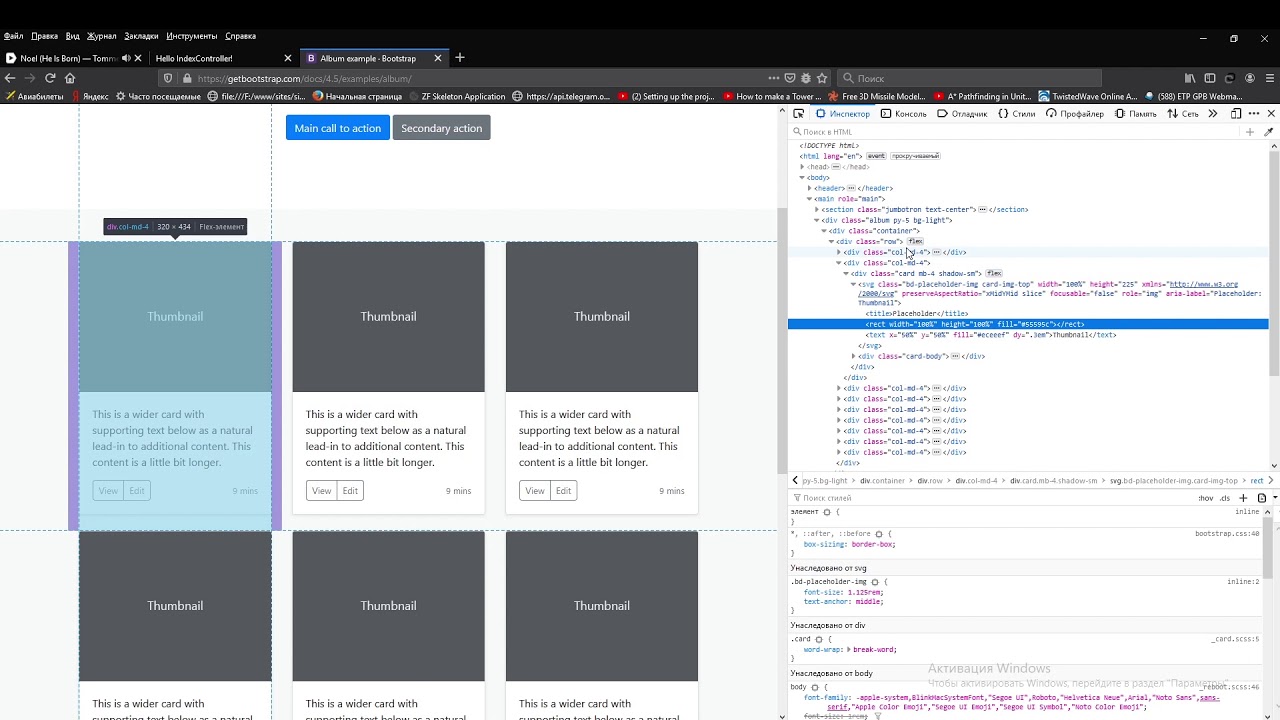Toggle .cls class panel

pyautogui.click(x=1225, y=498)
